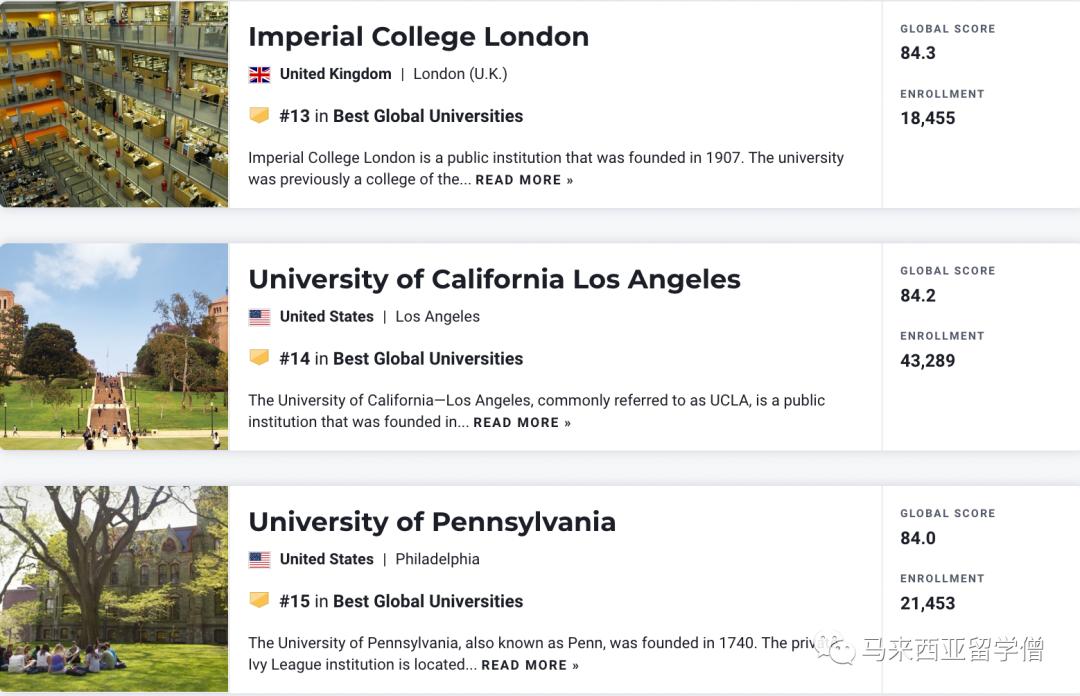Click the UCLA campus staircase photo
Screen dimensions: 1080x696
click(113, 347)
